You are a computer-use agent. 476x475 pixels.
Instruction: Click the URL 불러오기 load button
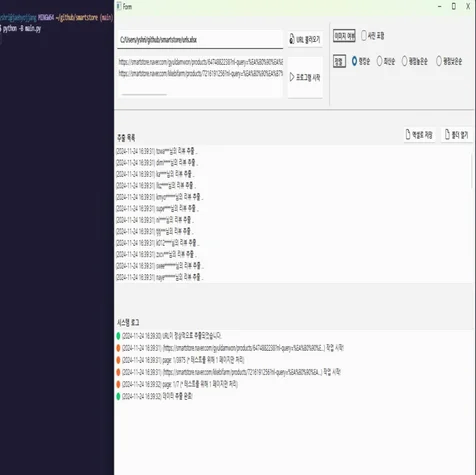coord(305,39)
